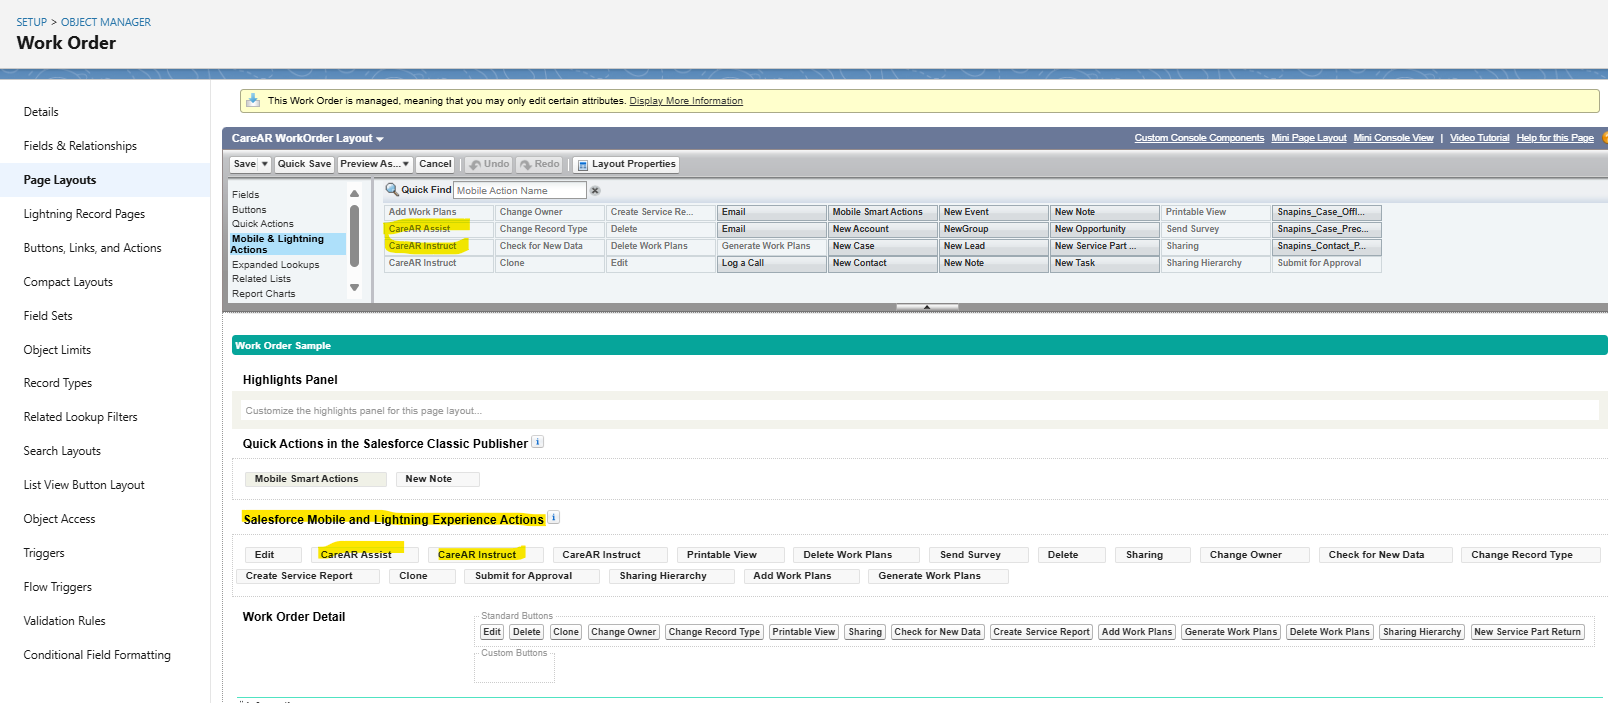This screenshot has width=1608, height=703.
Task: Open the Video Tutorial link
Action: pyautogui.click(x=1479, y=138)
